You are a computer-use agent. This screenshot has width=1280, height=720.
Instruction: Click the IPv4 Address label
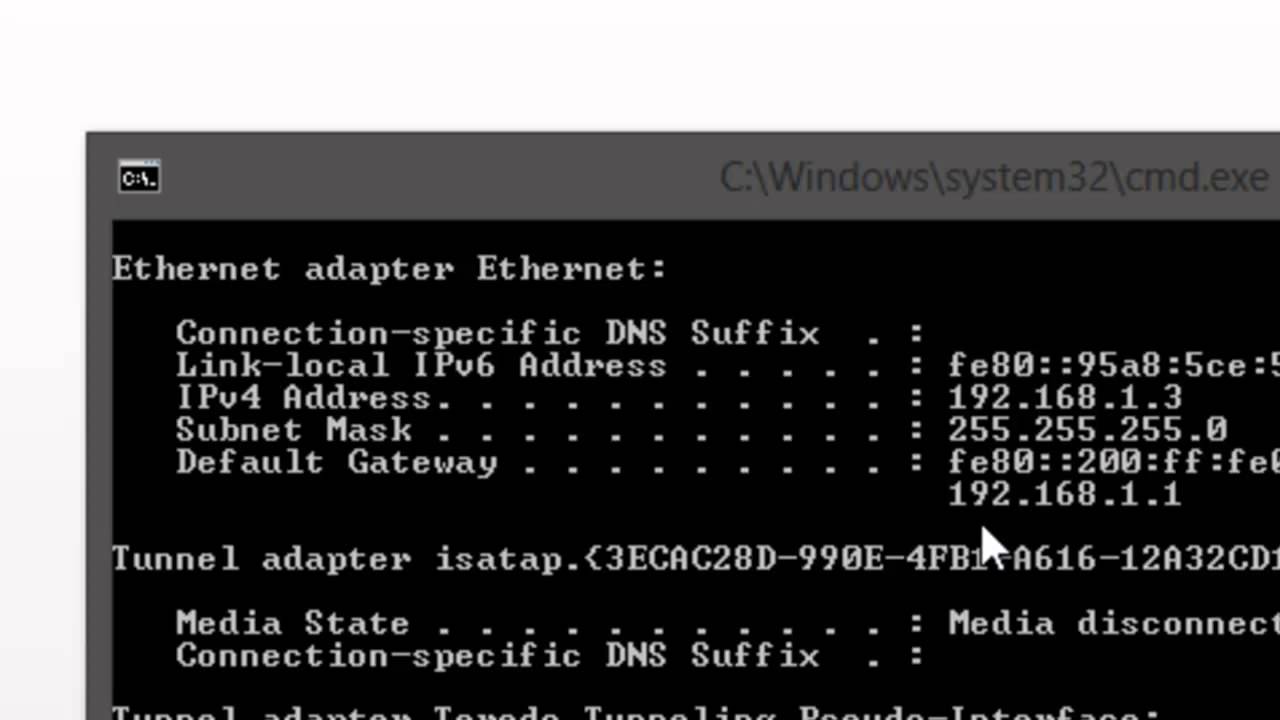click(x=303, y=398)
